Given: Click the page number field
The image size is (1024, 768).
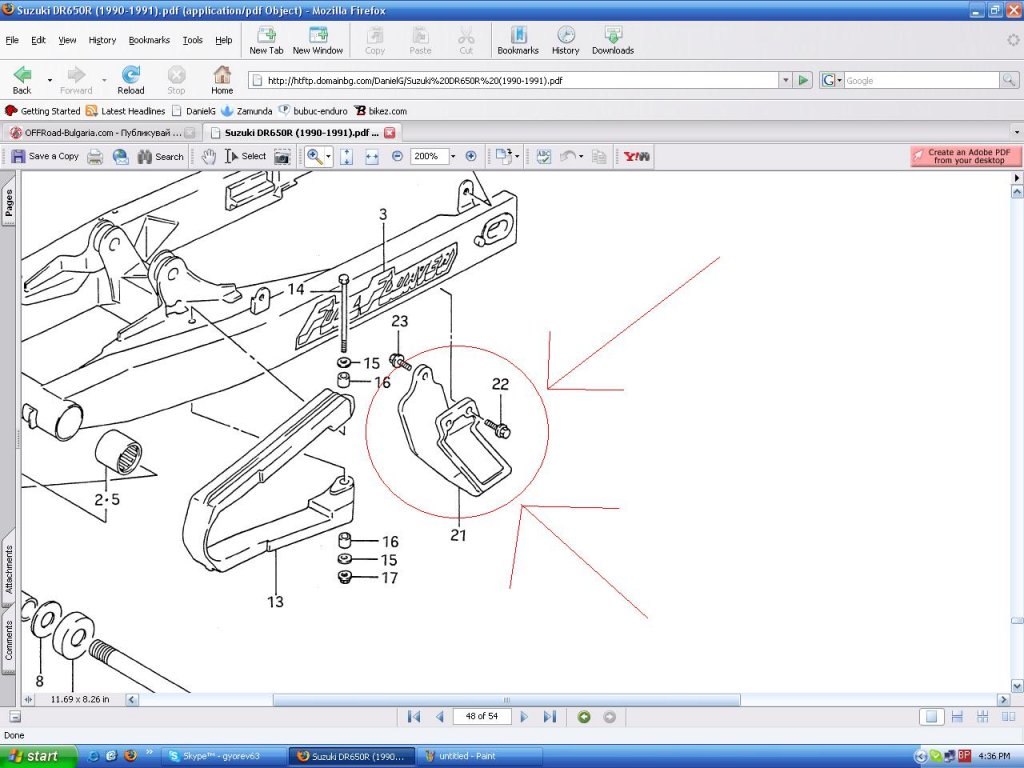Looking at the screenshot, I should tap(482, 717).
